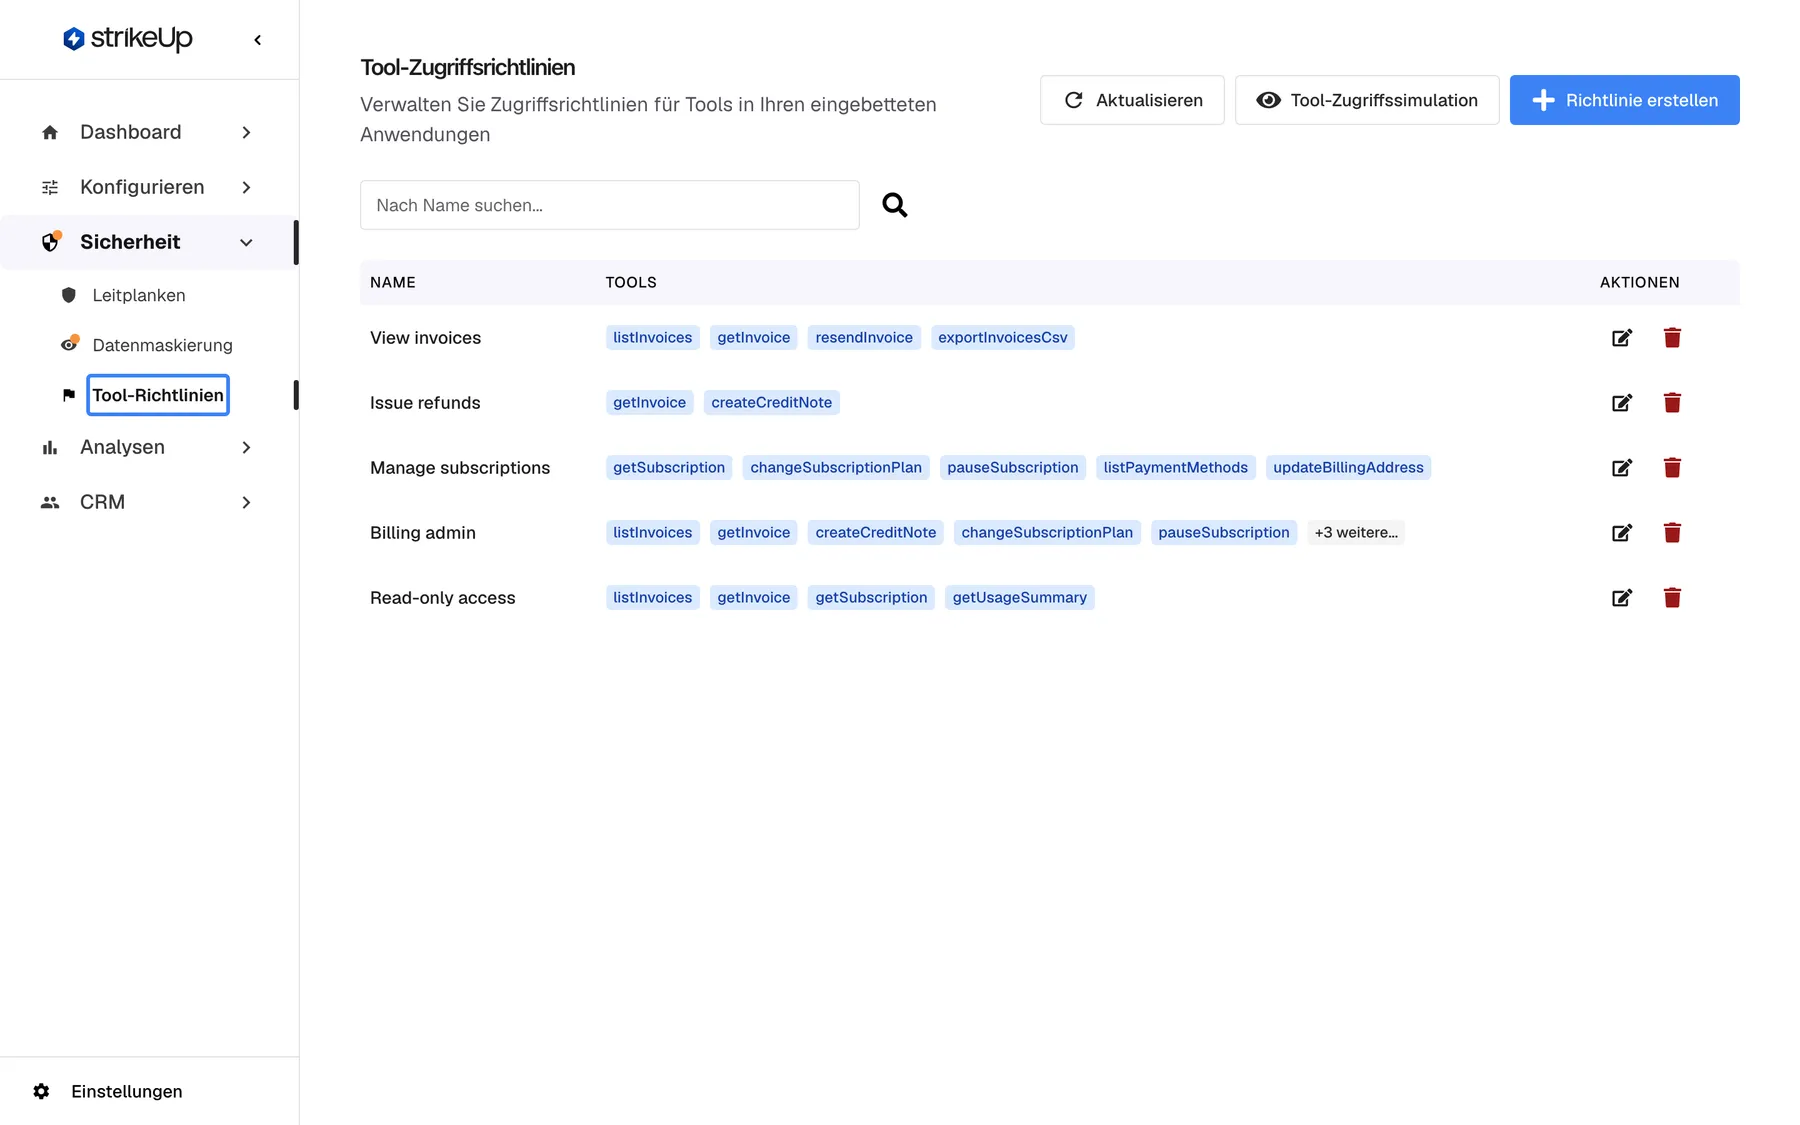
Task: Open Einstellungen in the sidebar
Action: click(x=127, y=1091)
